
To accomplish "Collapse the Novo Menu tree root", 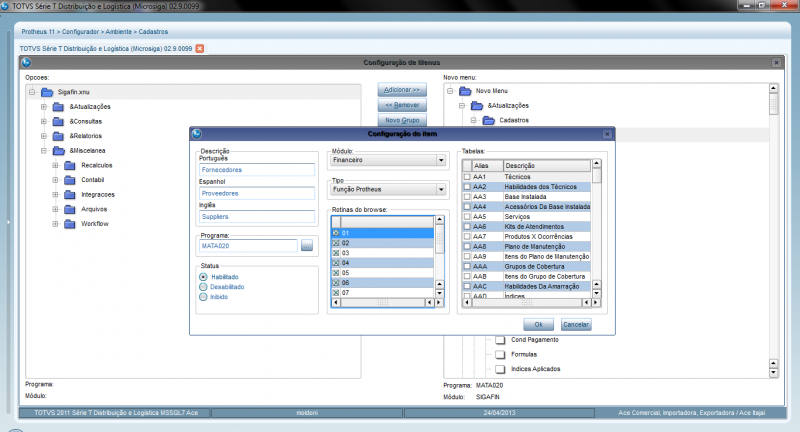I will click(450, 91).
